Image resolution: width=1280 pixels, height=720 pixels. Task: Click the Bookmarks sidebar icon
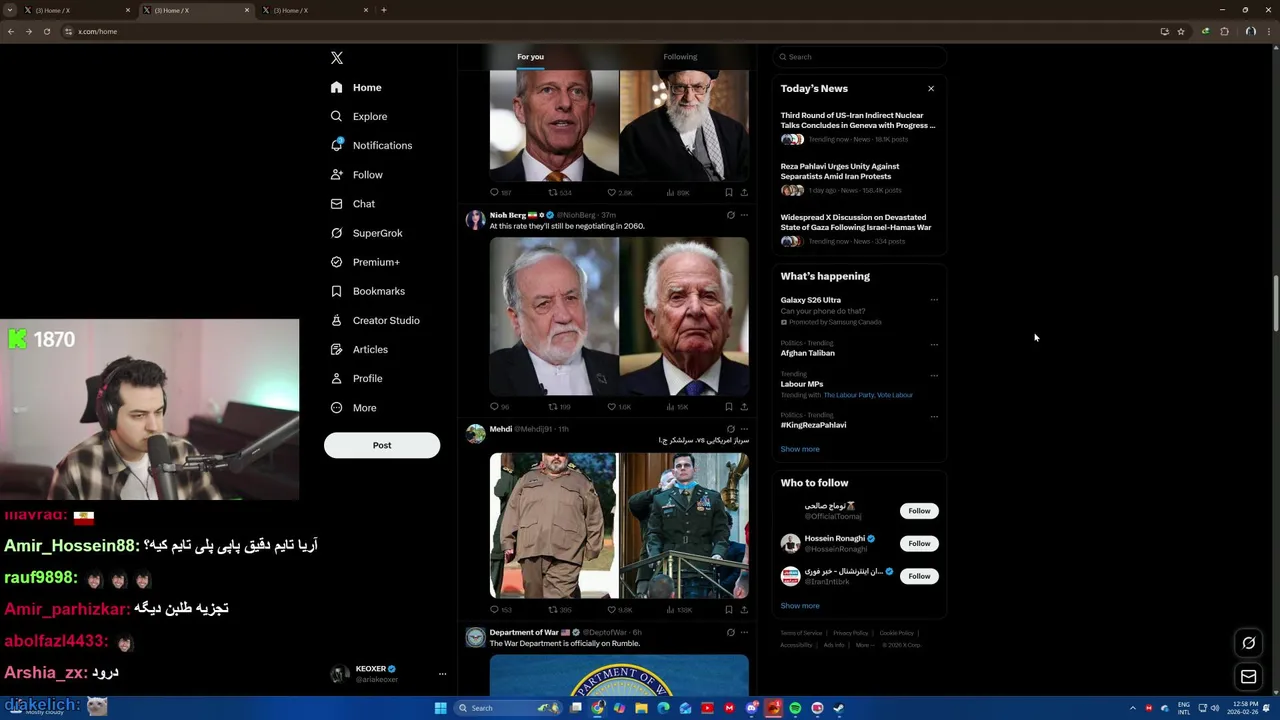(336, 291)
